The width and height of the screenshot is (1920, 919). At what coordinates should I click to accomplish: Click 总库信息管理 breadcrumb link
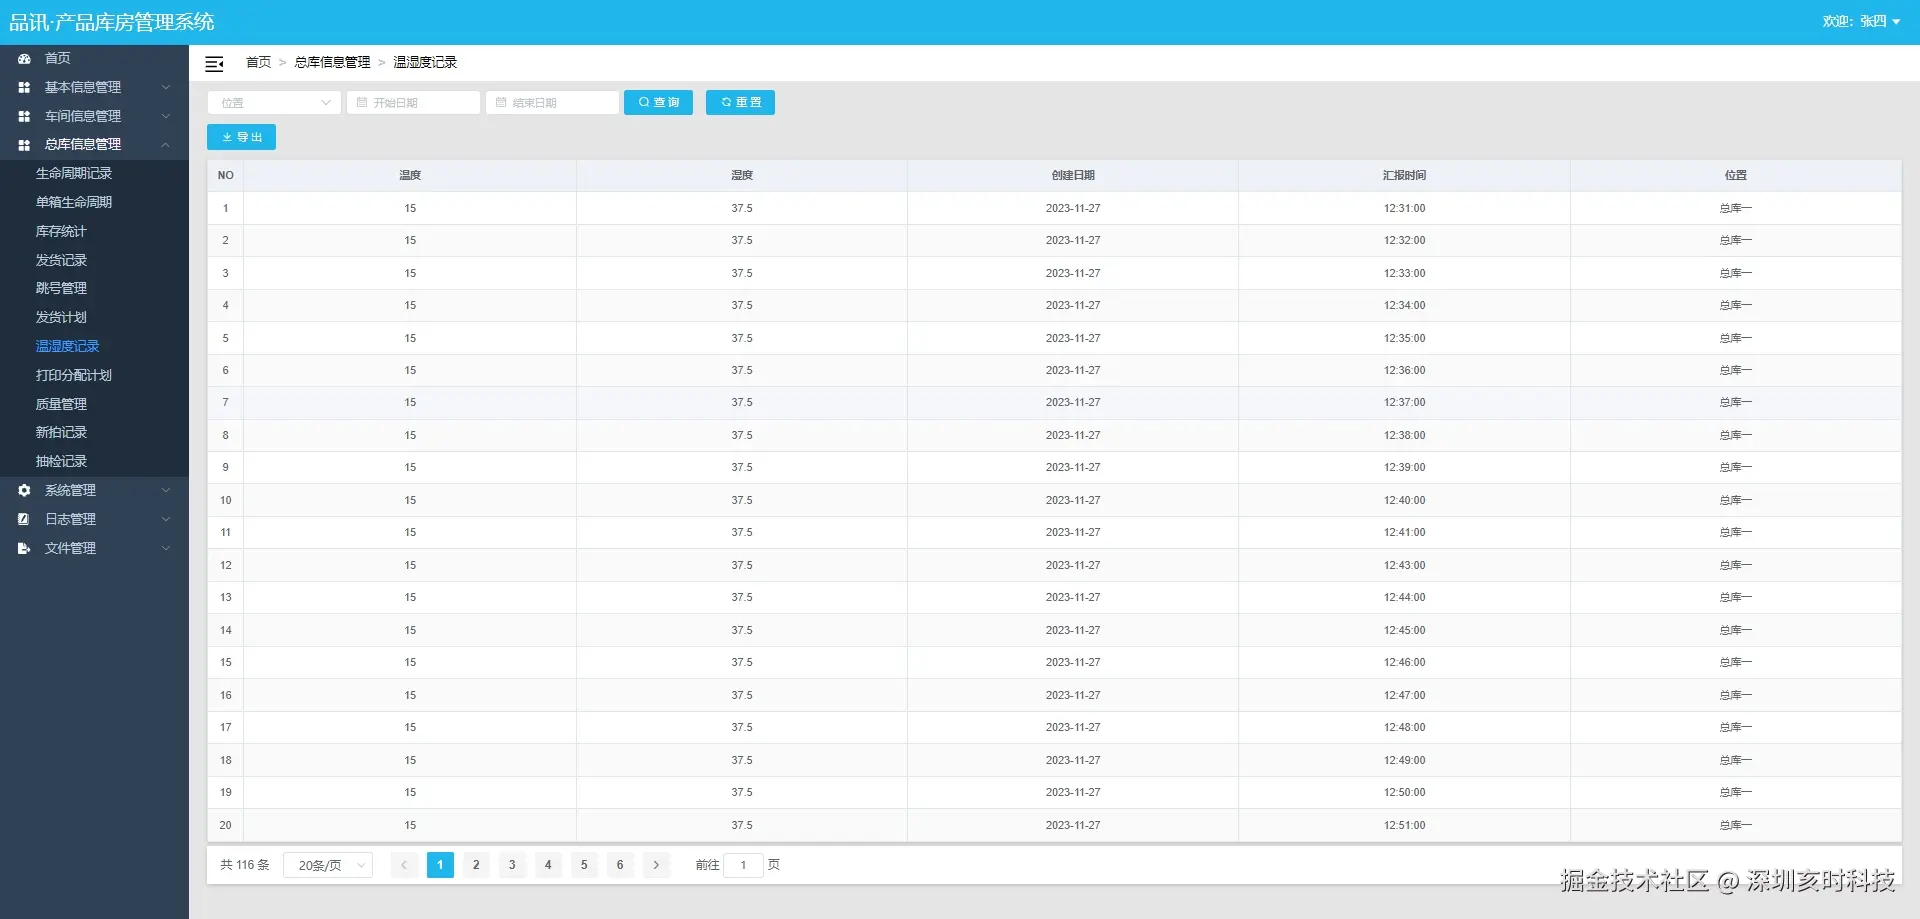pos(332,63)
